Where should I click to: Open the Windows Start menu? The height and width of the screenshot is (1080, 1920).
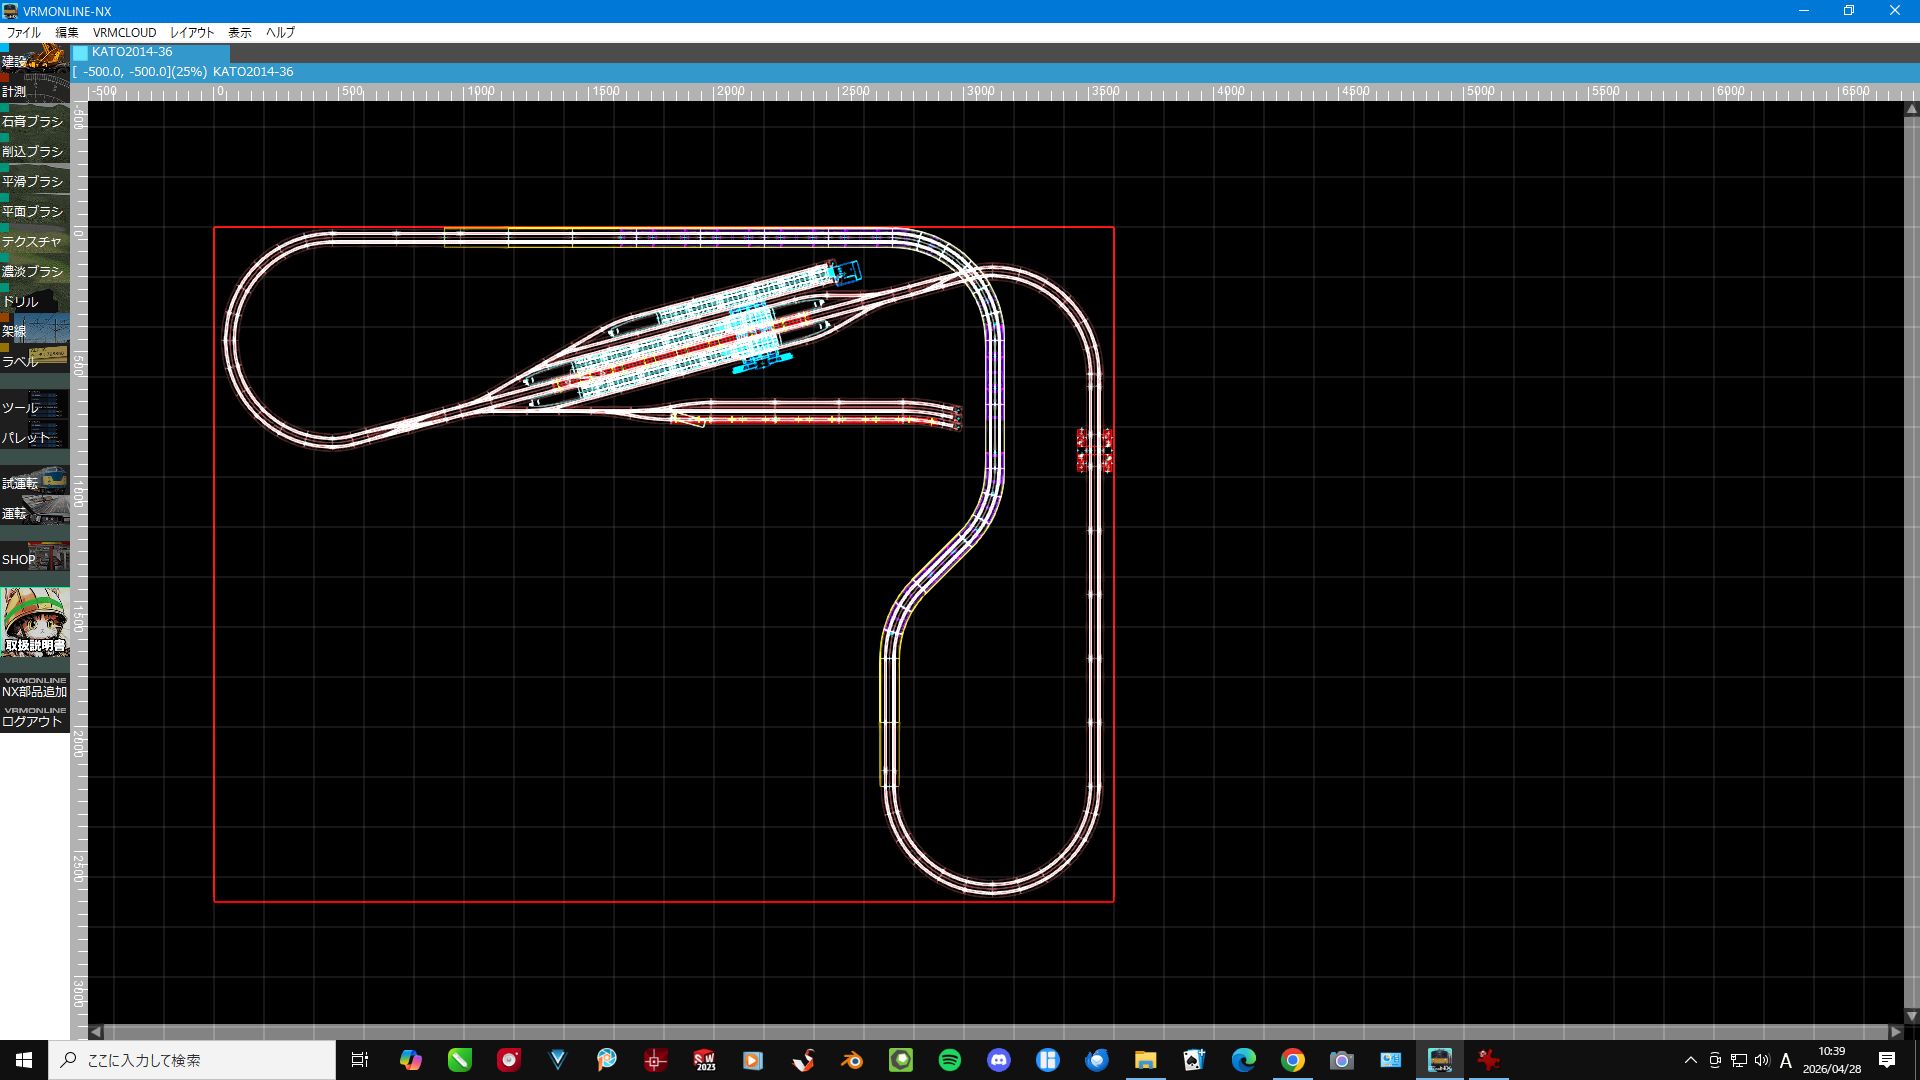pyautogui.click(x=24, y=1060)
